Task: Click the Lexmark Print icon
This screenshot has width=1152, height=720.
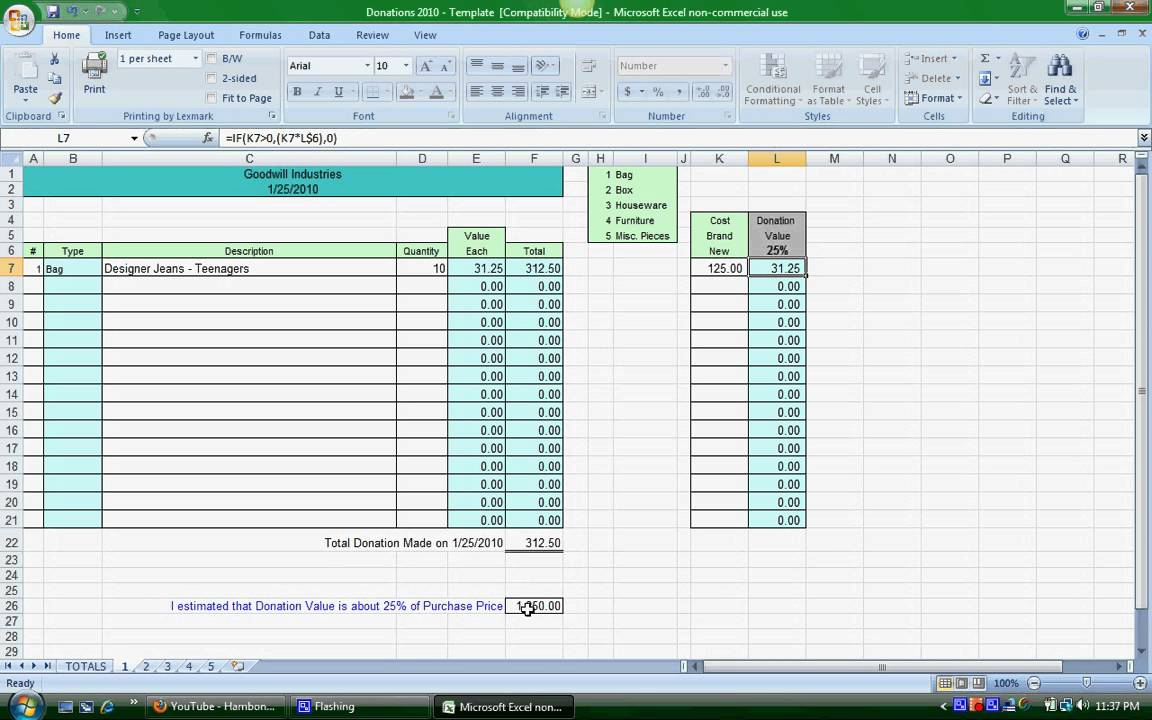Action: pos(94,73)
